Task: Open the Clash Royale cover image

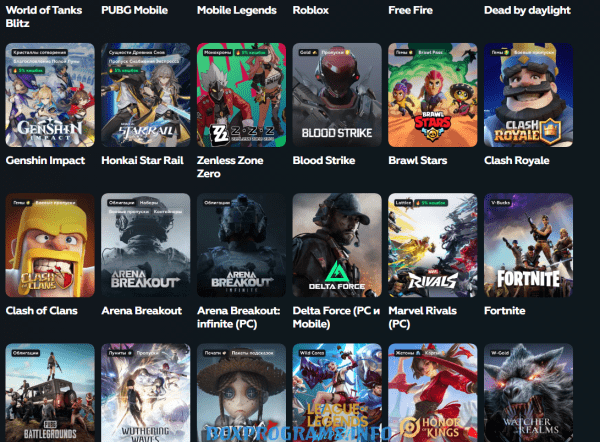Action: click(x=528, y=95)
